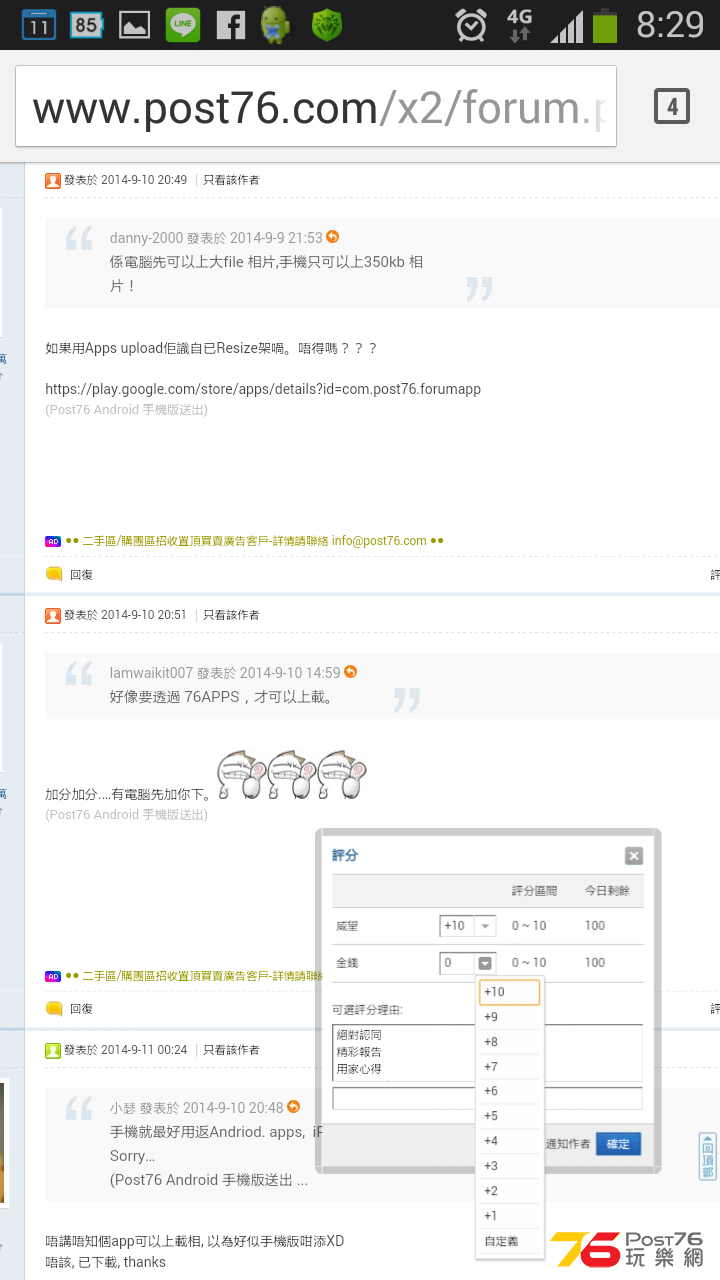Open danny-2000's quote header
This screenshot has width=720, height=1280.
tap(216, 238)
